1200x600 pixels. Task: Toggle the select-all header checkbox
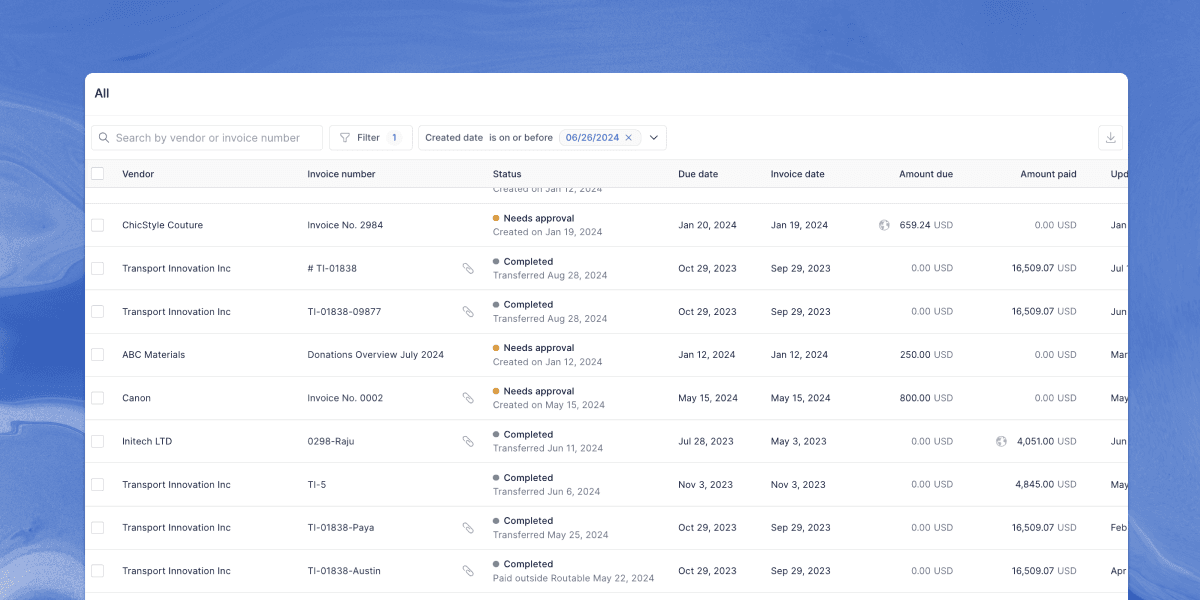97,174
